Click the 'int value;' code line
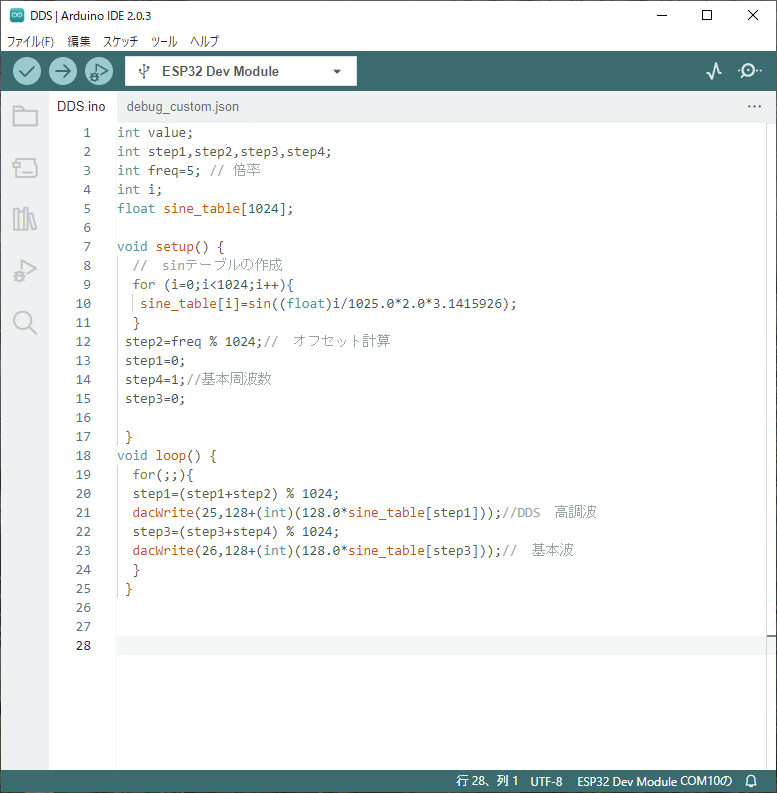 [x=155, y=133]
